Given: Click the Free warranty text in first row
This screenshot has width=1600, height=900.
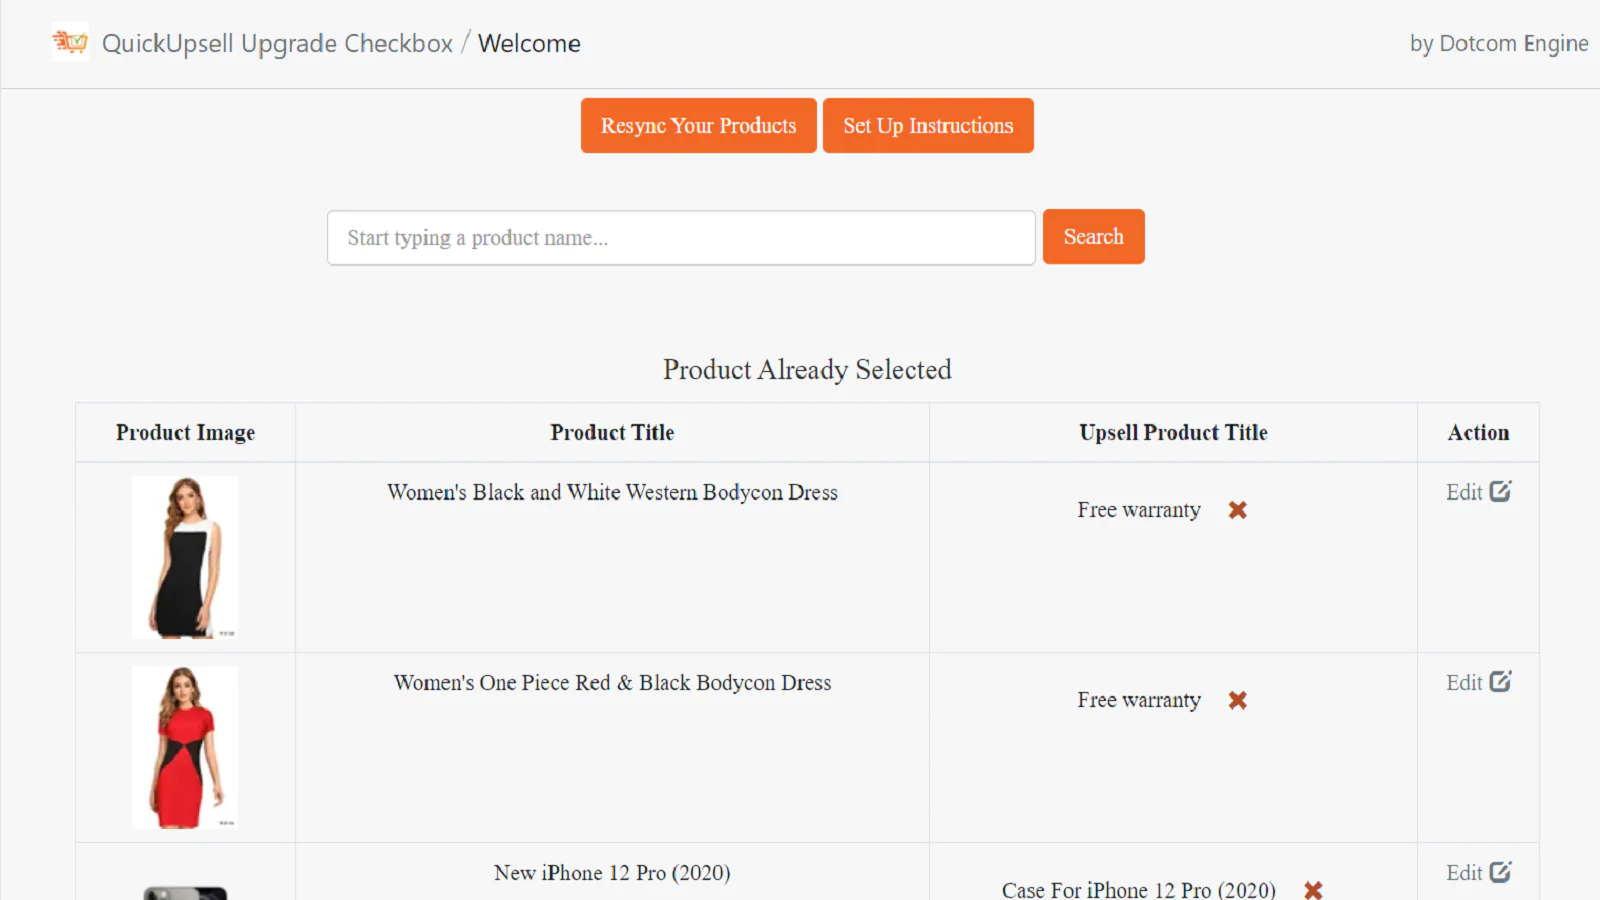Looking at the screenshot, I should [x=1138, y=510].
